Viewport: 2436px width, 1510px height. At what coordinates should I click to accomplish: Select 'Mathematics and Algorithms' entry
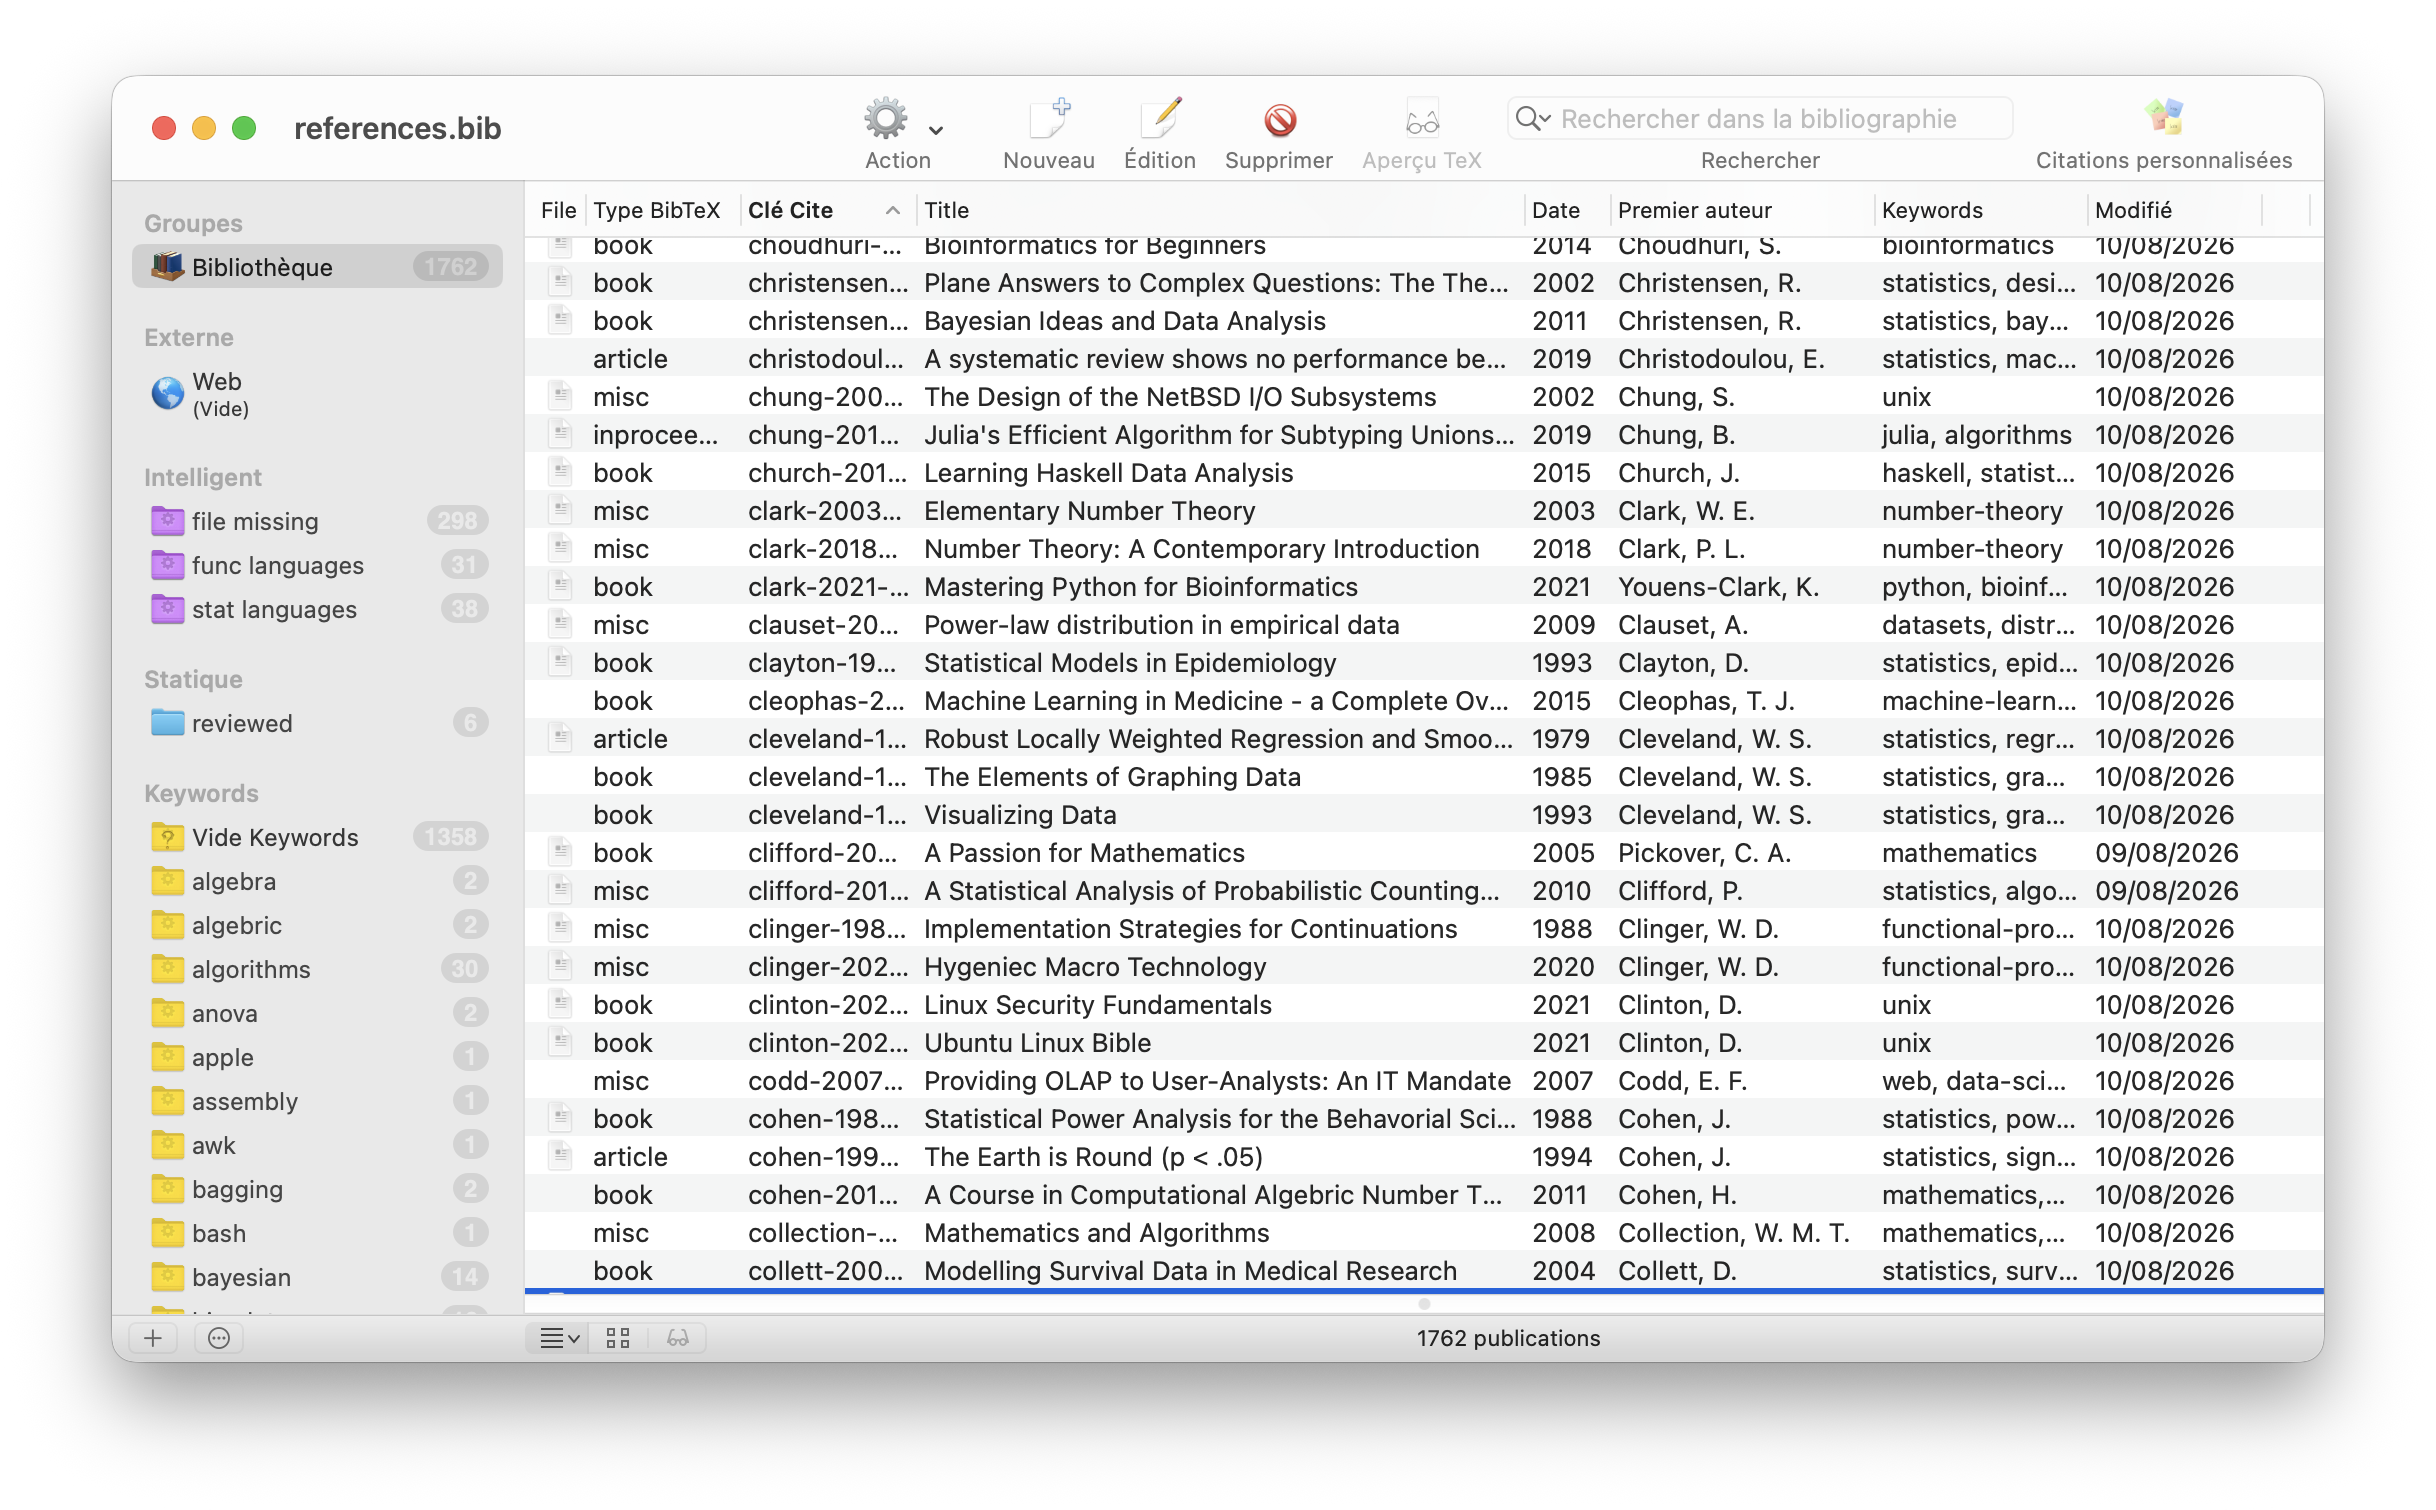coord(1424,1233)
